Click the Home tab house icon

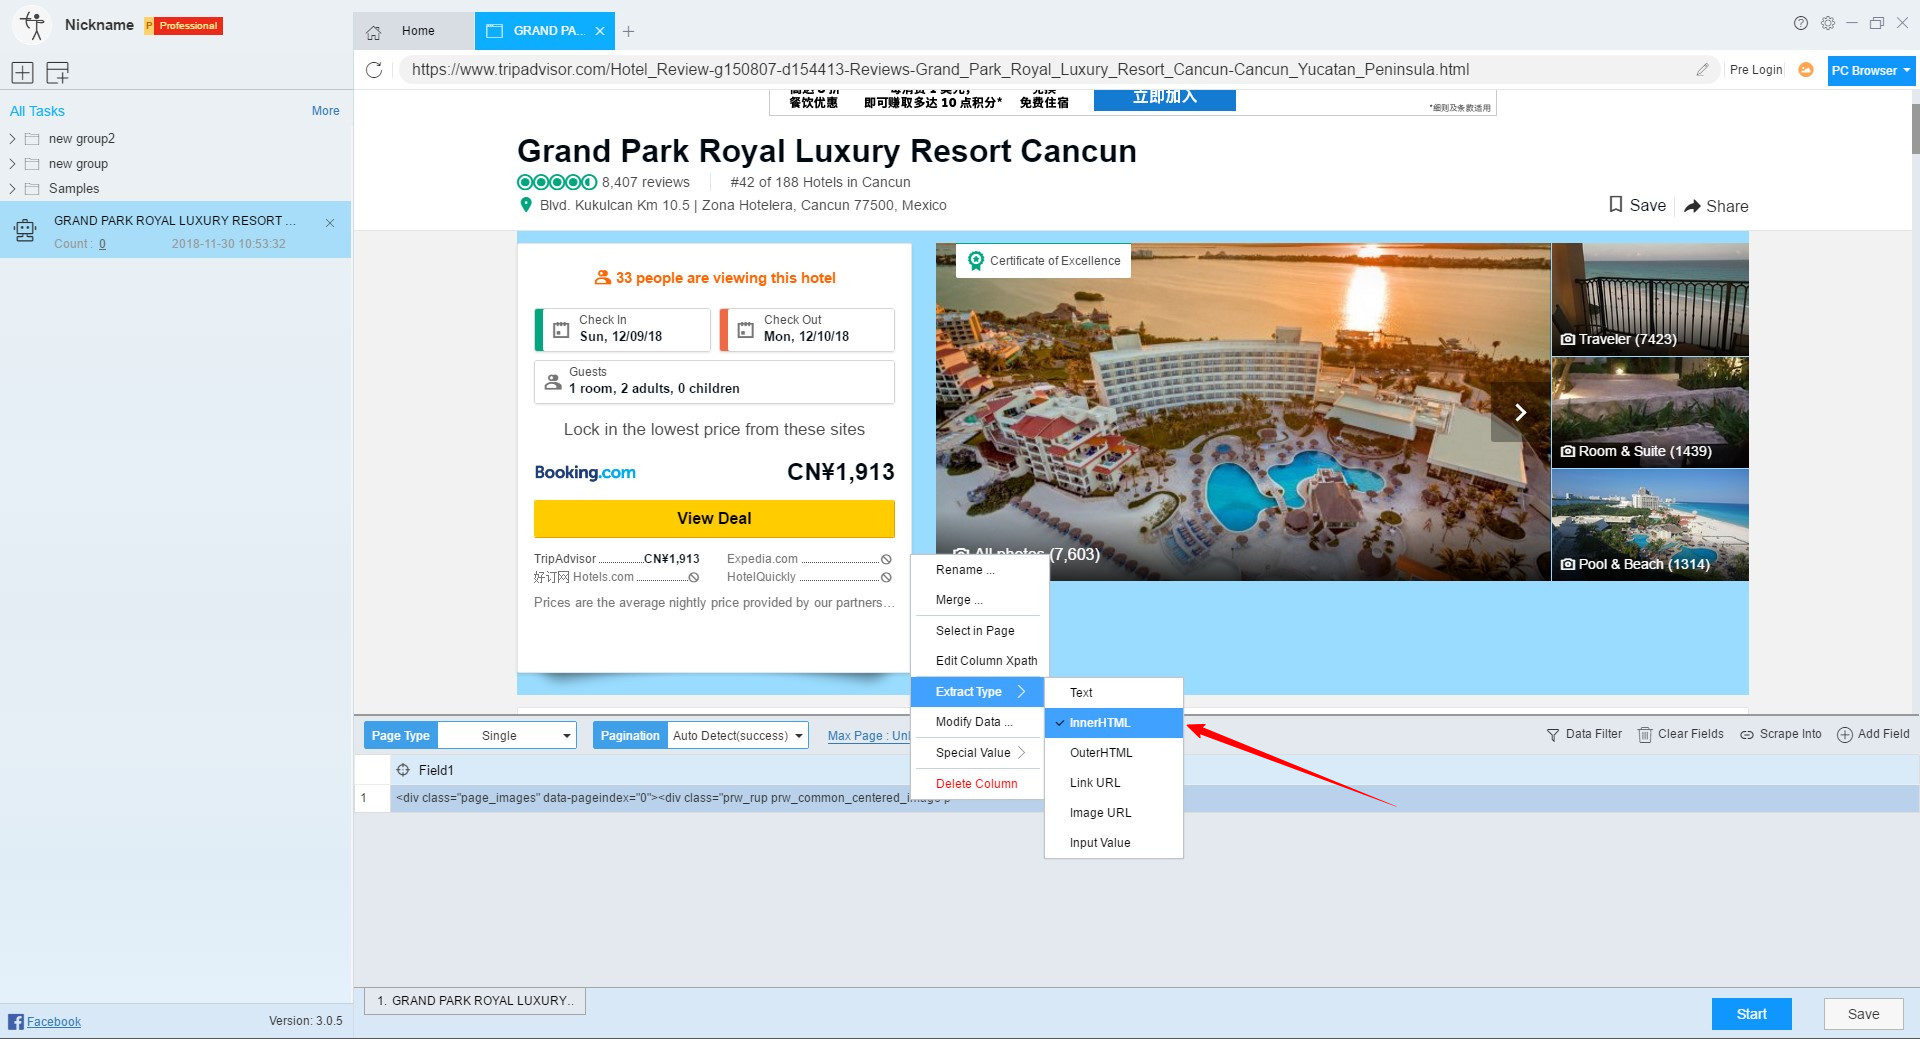click(x=374, y=32)
